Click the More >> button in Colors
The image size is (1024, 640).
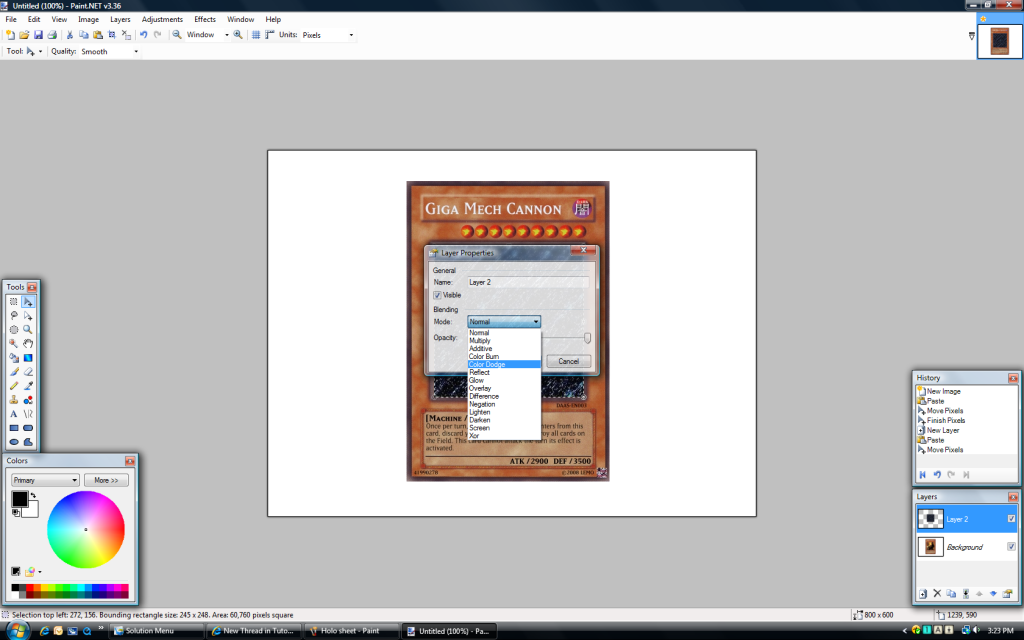[x=106, y=480]
